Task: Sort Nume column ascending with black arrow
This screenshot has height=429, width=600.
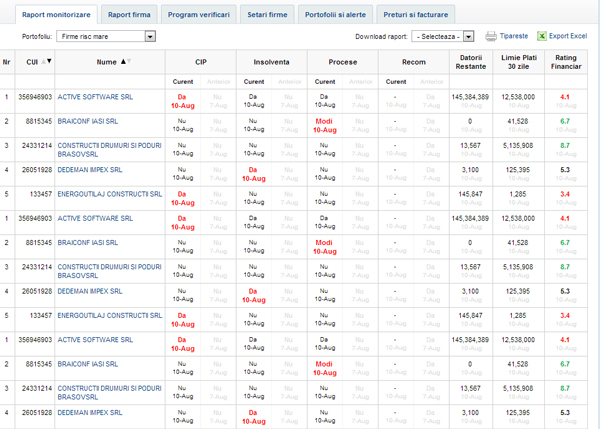Action: (x=123, y=61)
